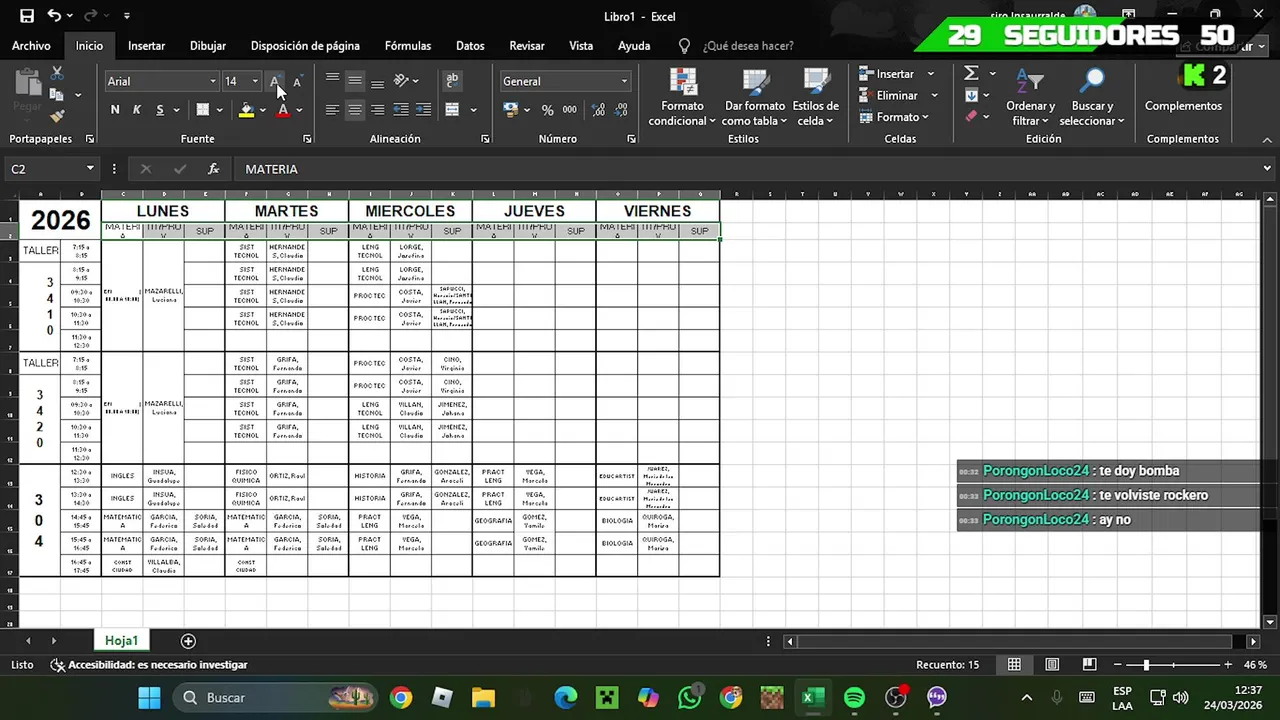Align text left
The height and width of the screenshot is (720, 1280).
point(332,110)
